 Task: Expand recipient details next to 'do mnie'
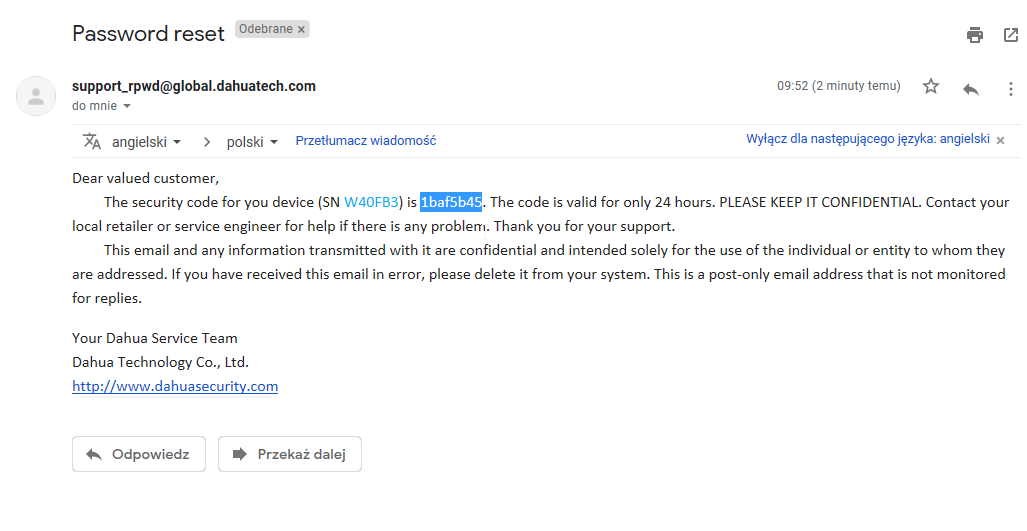tap(127, 106)
